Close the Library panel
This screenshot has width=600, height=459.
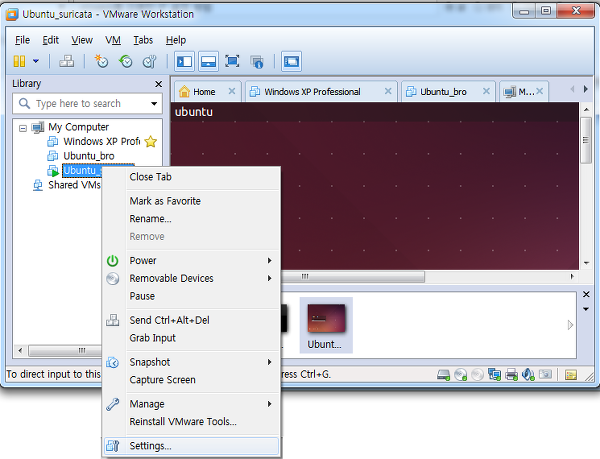(158, 84)
